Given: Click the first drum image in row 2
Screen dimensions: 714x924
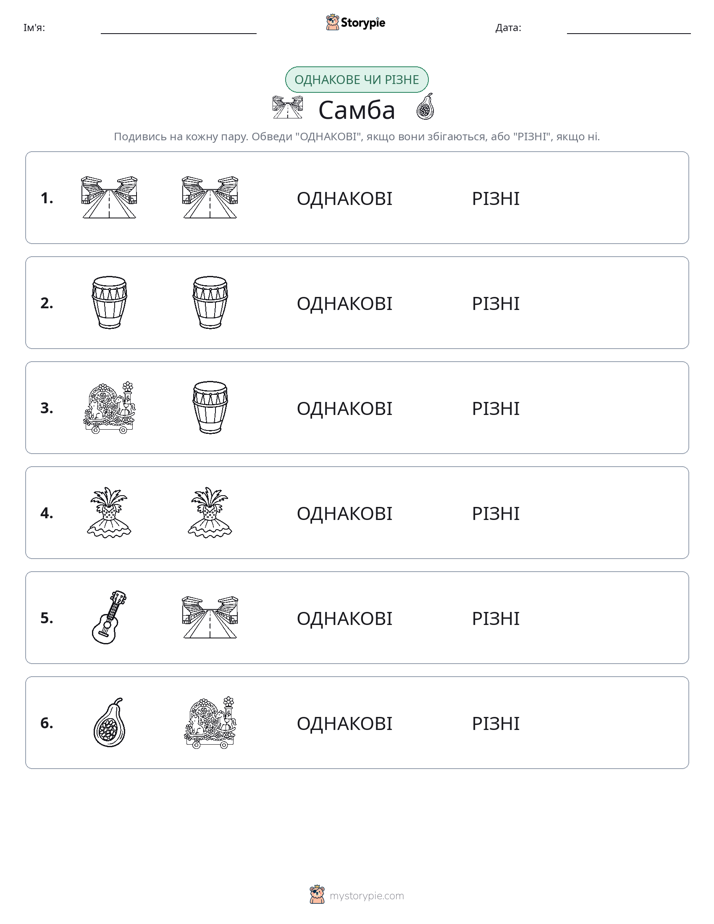Looking at the screenshot, I should tap(110, 303).
